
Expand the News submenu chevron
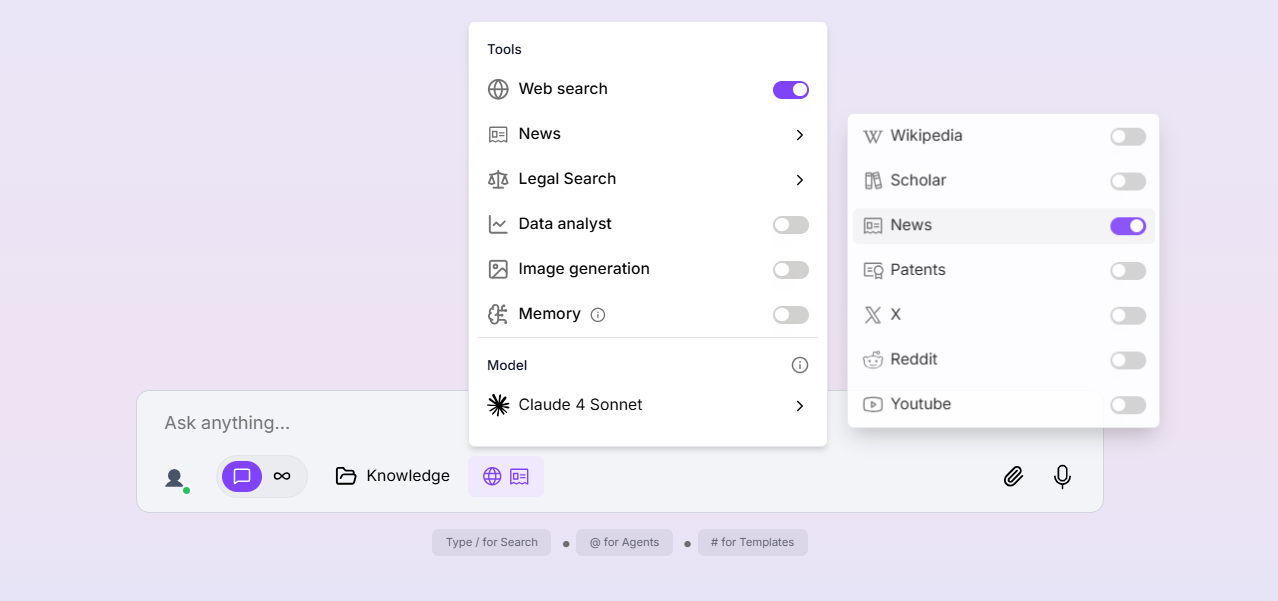click(x=799, y=135)
